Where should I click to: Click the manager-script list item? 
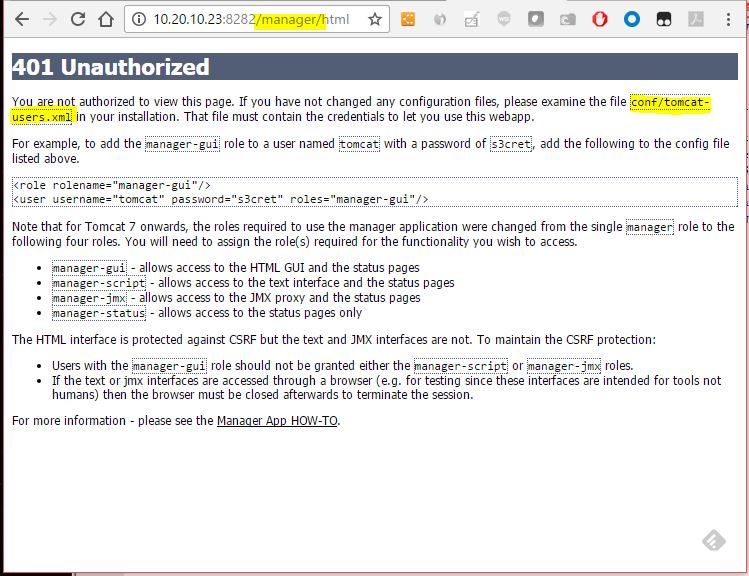point(98,283)
